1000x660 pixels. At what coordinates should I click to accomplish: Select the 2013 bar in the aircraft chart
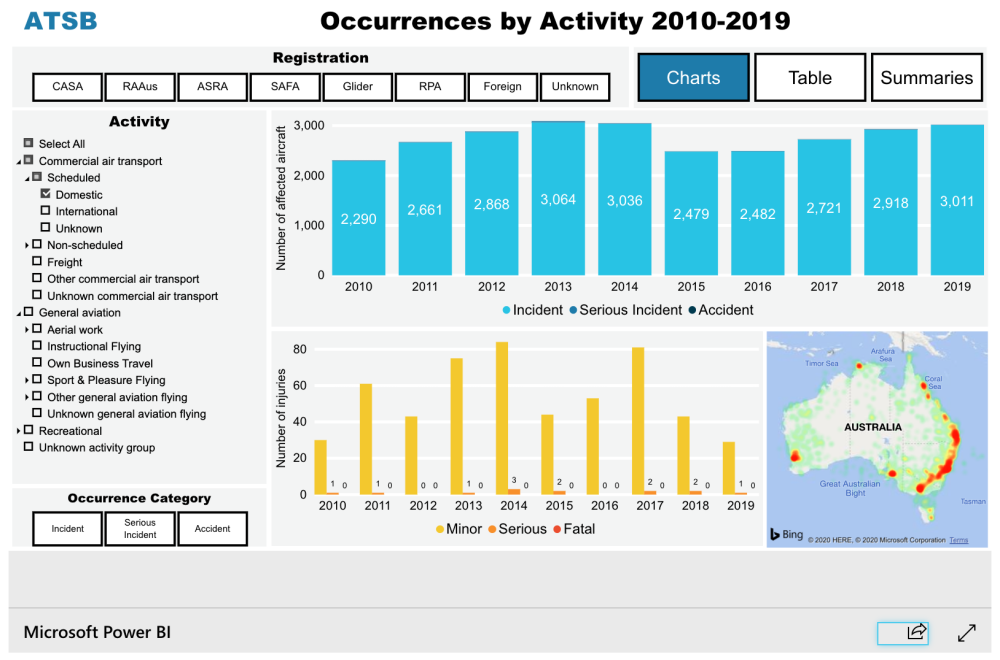558,200
